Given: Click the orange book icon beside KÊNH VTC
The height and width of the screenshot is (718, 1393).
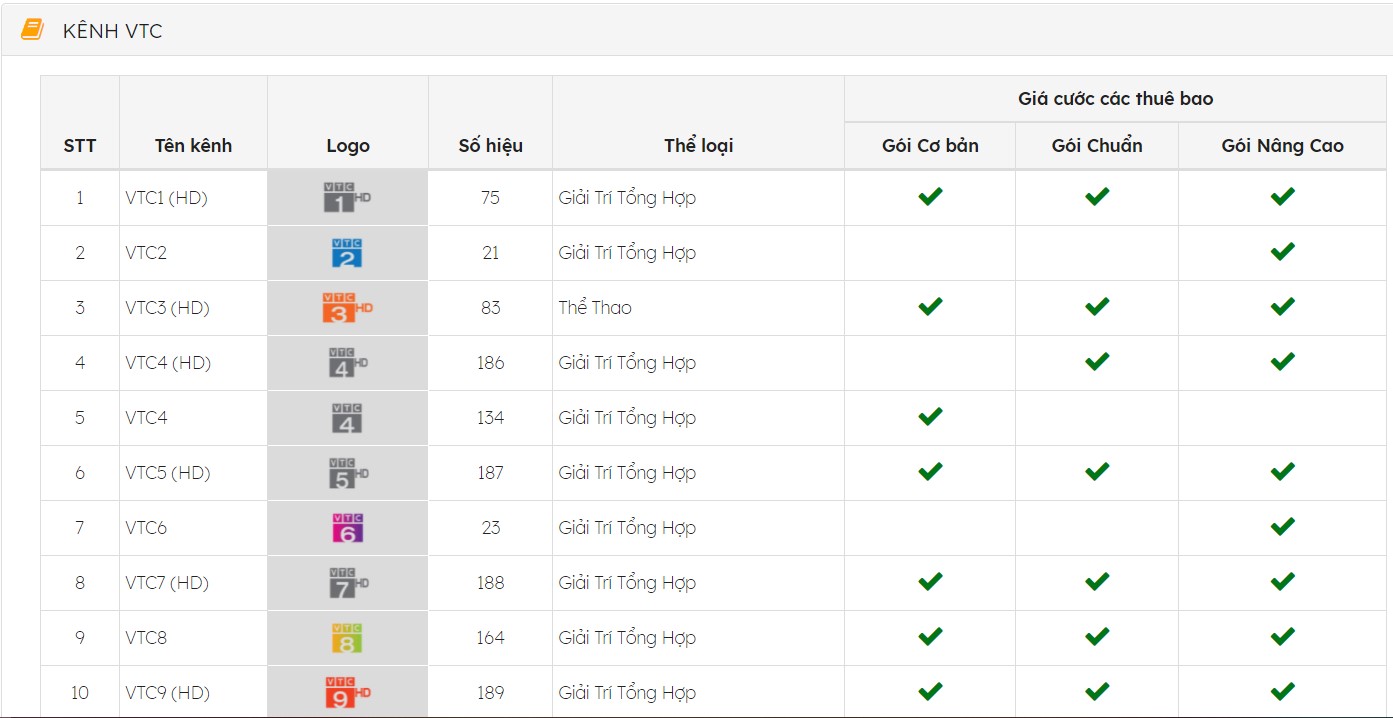Looking at the screenshot, I should pos(33,30).
